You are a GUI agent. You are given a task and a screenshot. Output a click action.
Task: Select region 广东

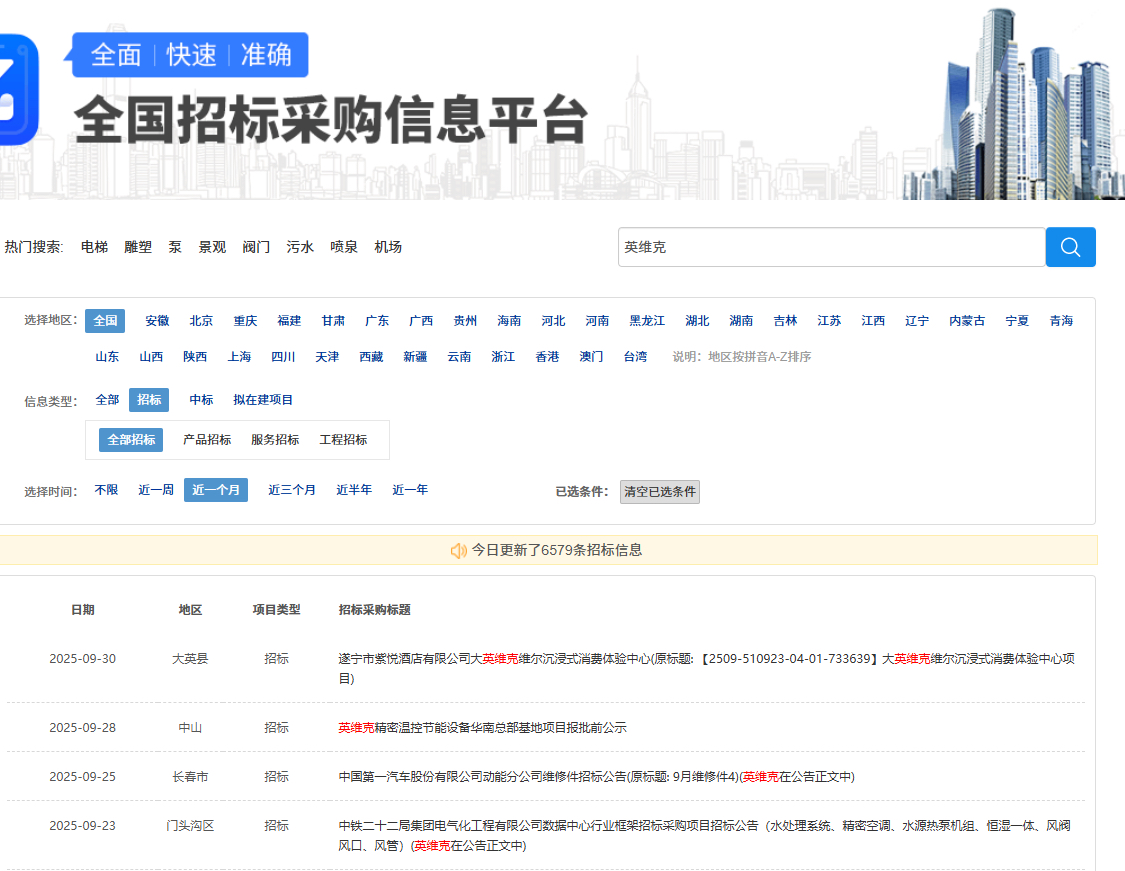(x=377, y=321)
